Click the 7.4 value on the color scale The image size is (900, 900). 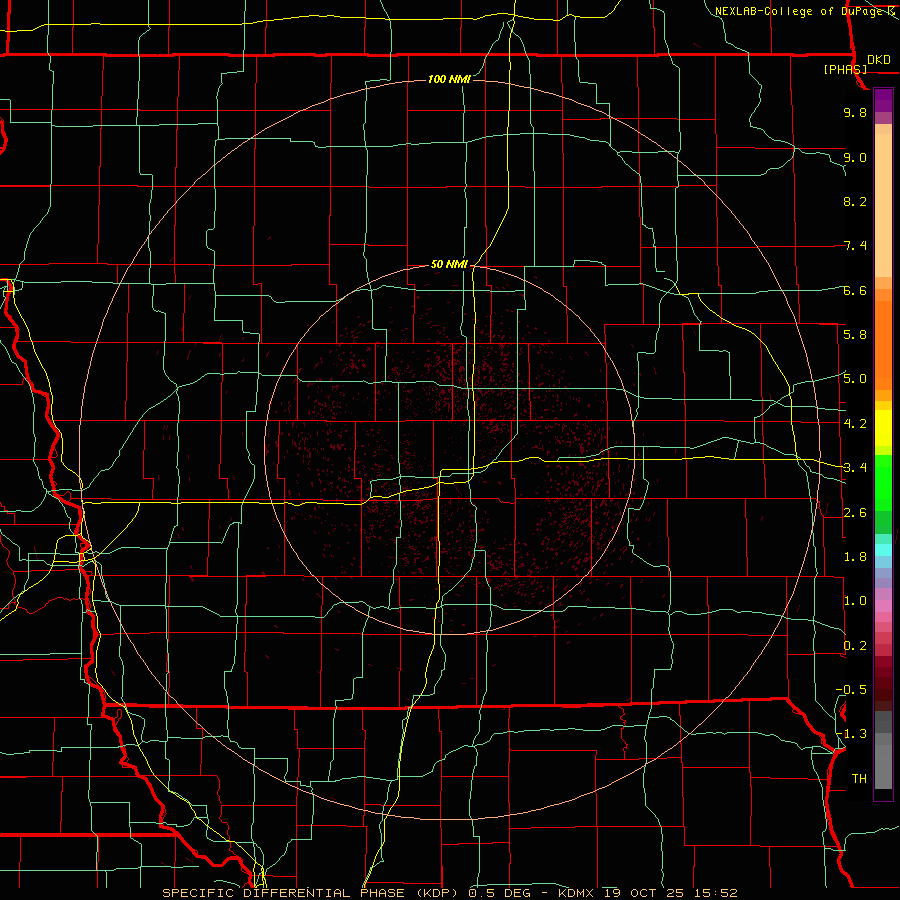855,246
